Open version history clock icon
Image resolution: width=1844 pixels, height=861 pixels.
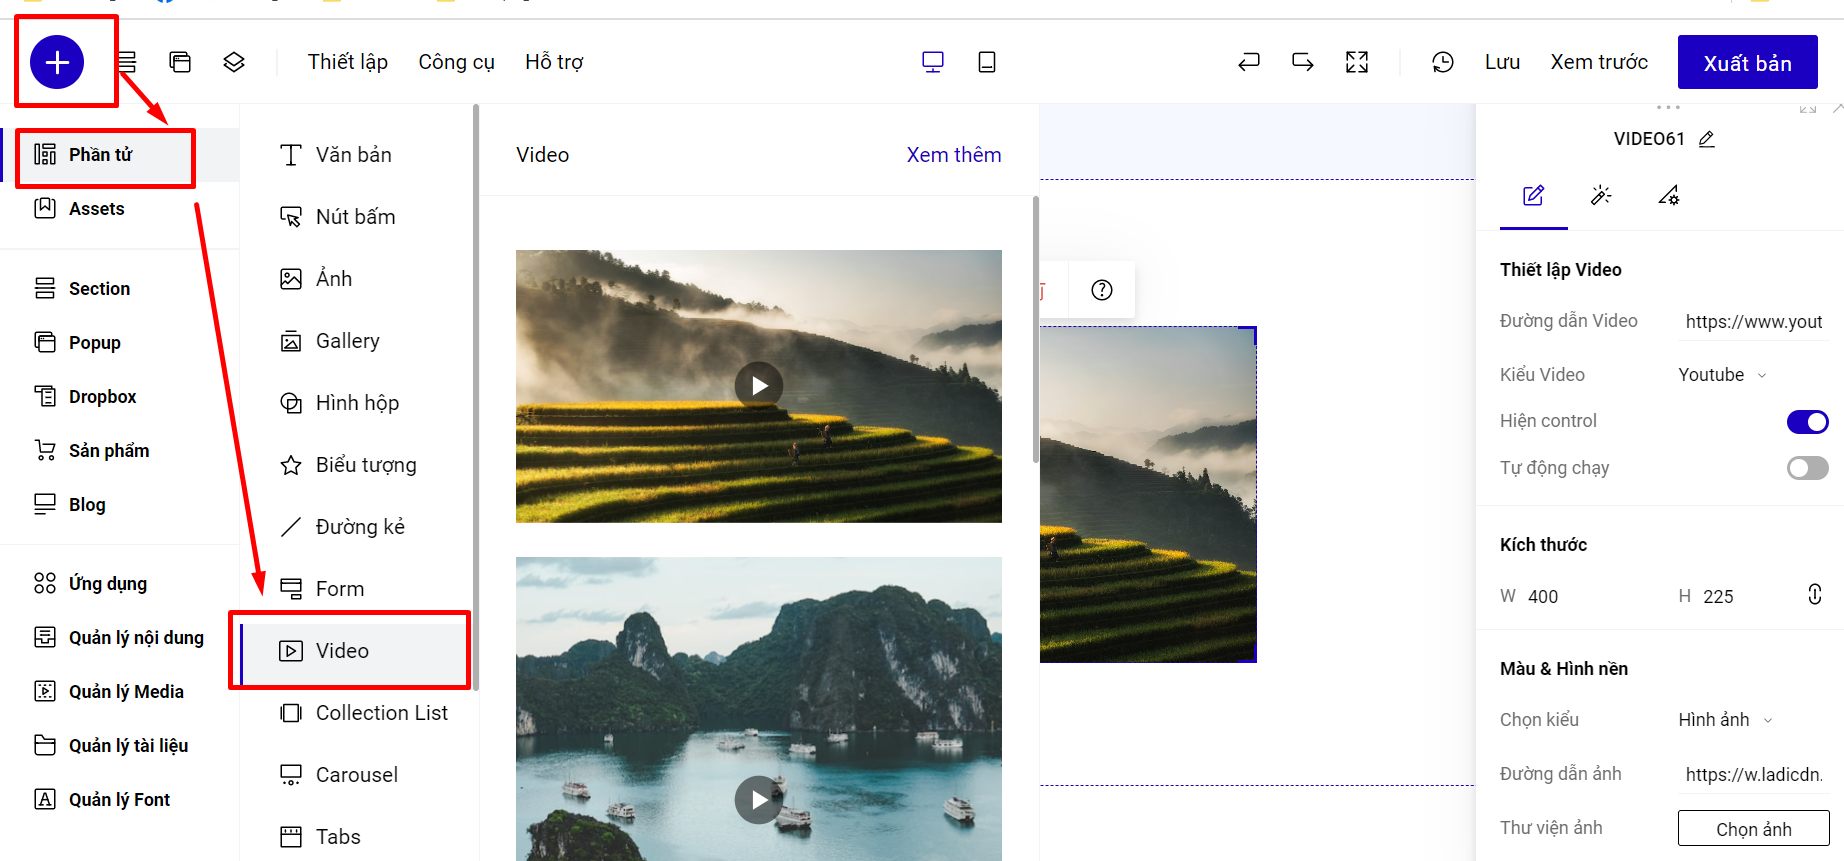click(1442, 62)
